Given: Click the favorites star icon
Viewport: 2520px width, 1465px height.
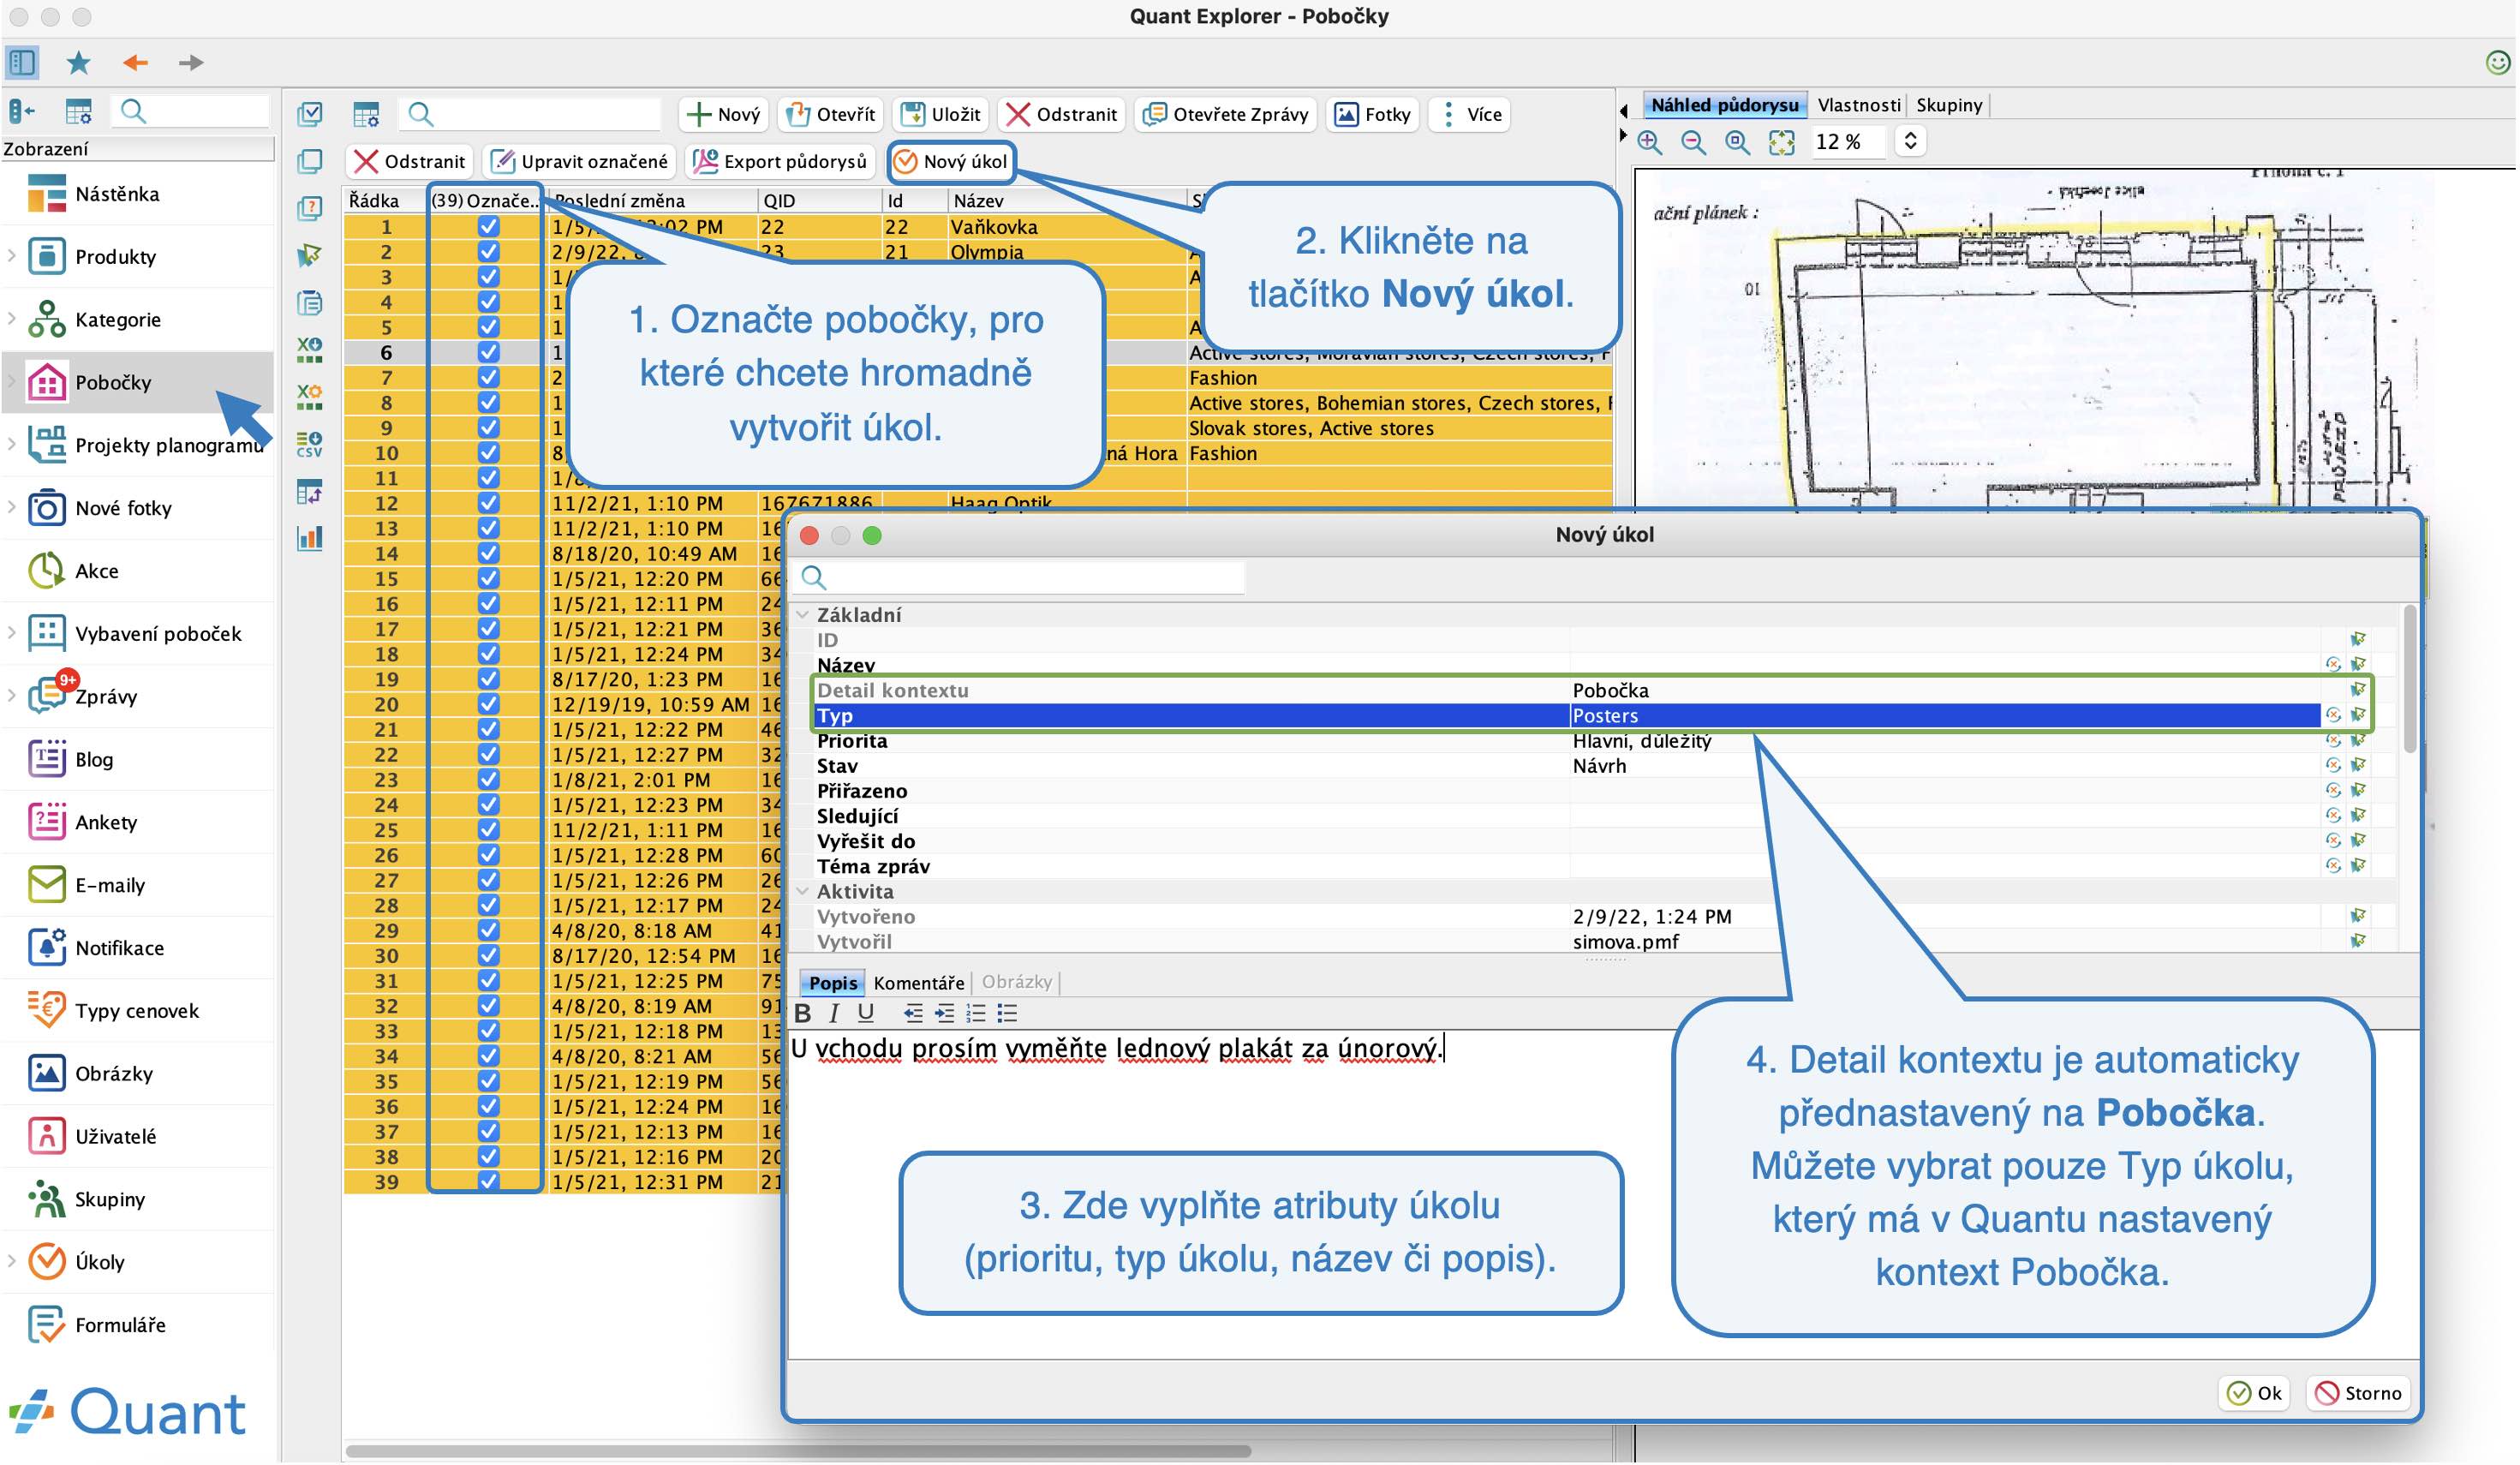Looking at the screenshot, I should (78, 63).
